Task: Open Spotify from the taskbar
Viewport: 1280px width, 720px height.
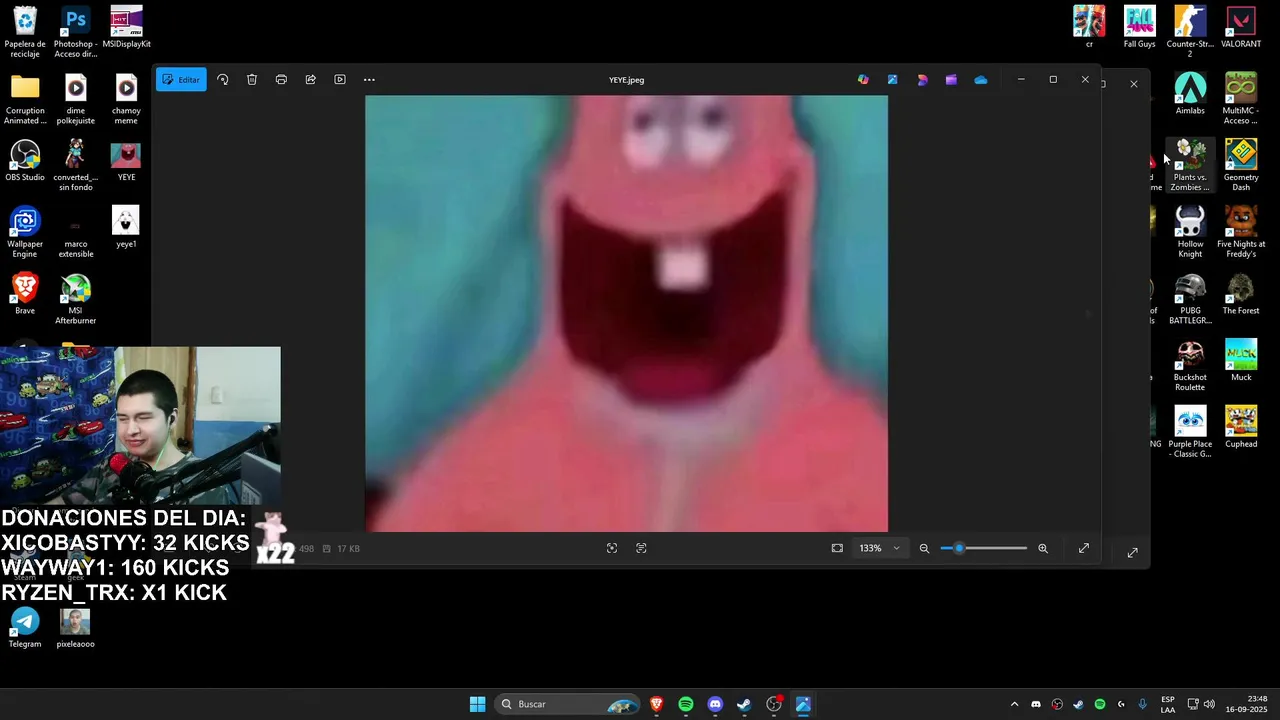Action: [x=686, y=704]
